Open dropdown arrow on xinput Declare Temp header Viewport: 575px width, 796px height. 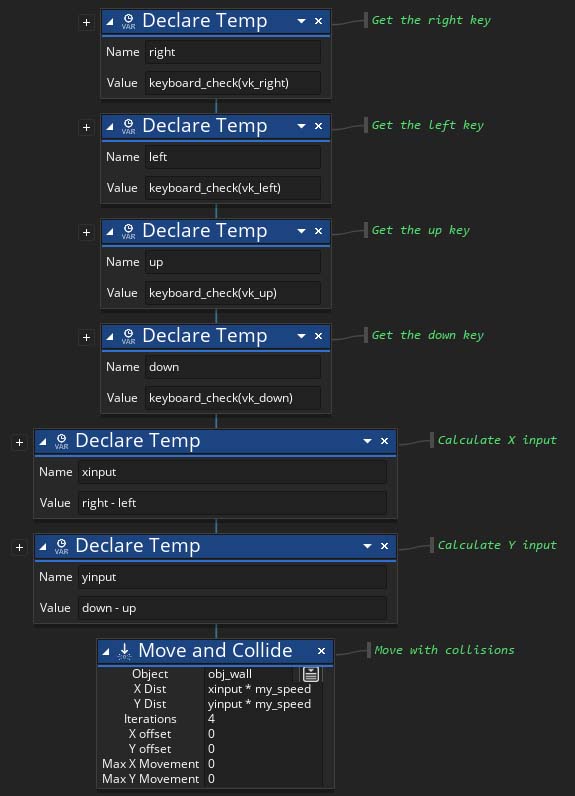pos(367,441)
